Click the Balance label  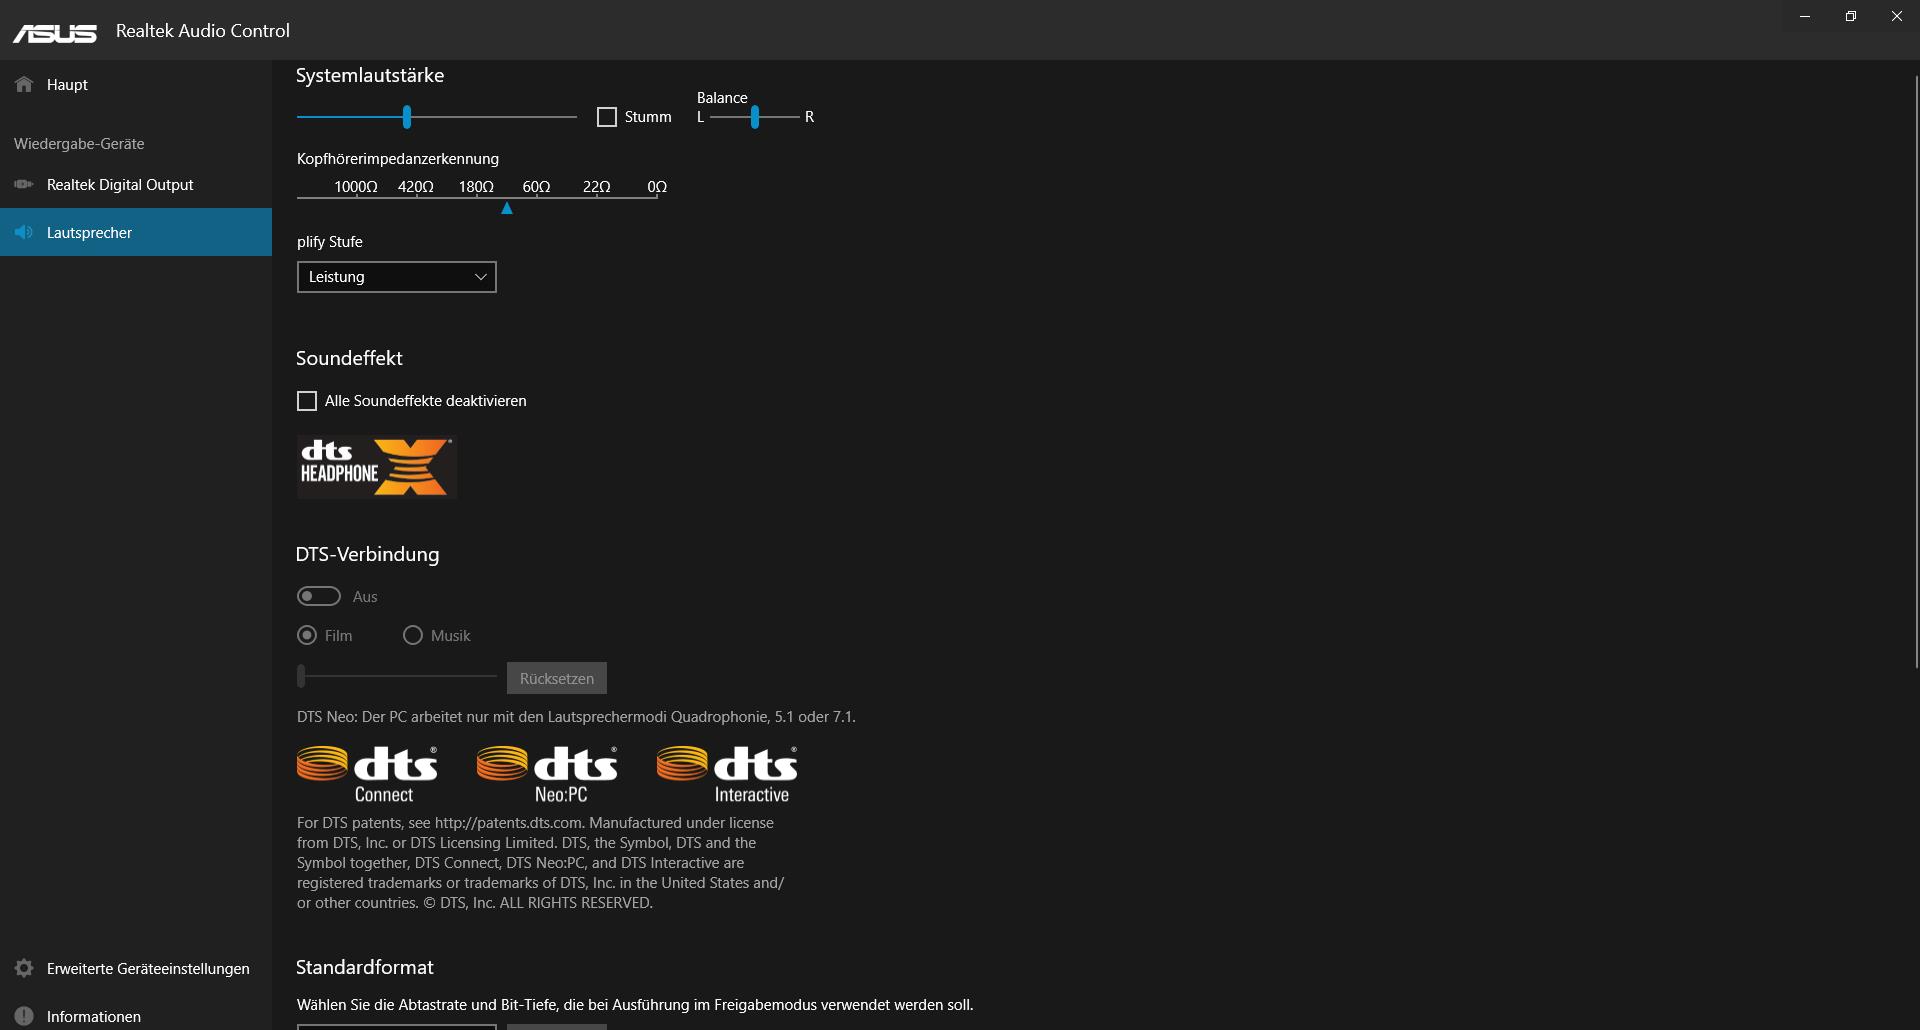click(x=722, y=98)
